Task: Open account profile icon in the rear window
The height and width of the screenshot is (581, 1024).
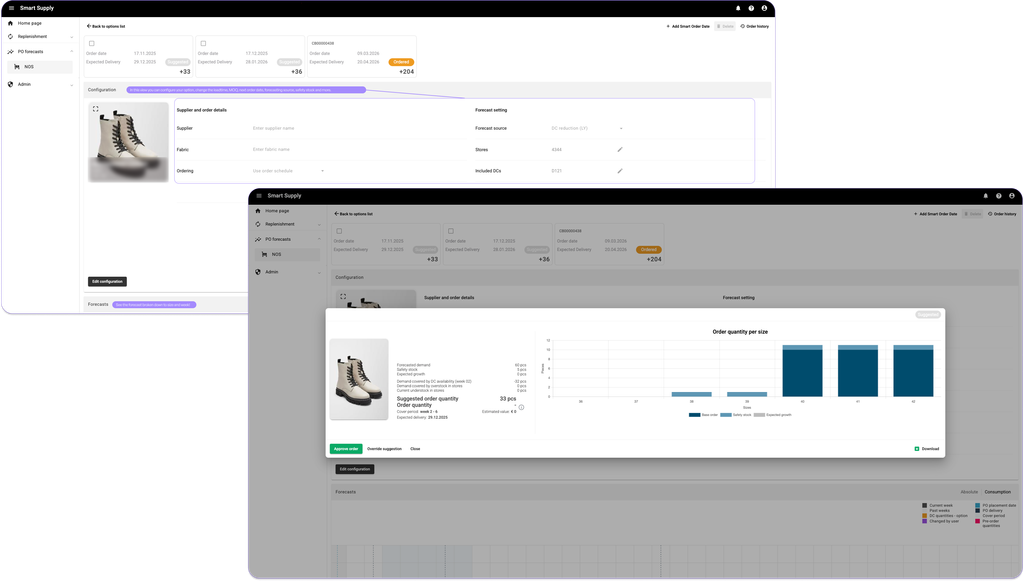Action: (764, 8)
